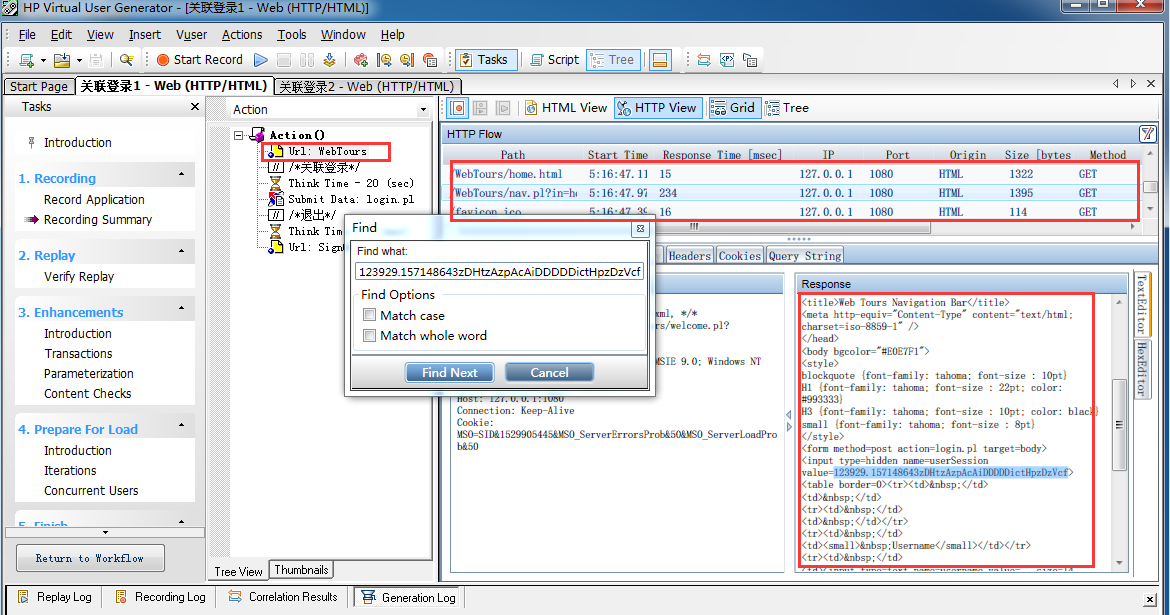Collapse the partly hidden Finish section
This screenshot has height=615, width=1170.
(181, 521)
